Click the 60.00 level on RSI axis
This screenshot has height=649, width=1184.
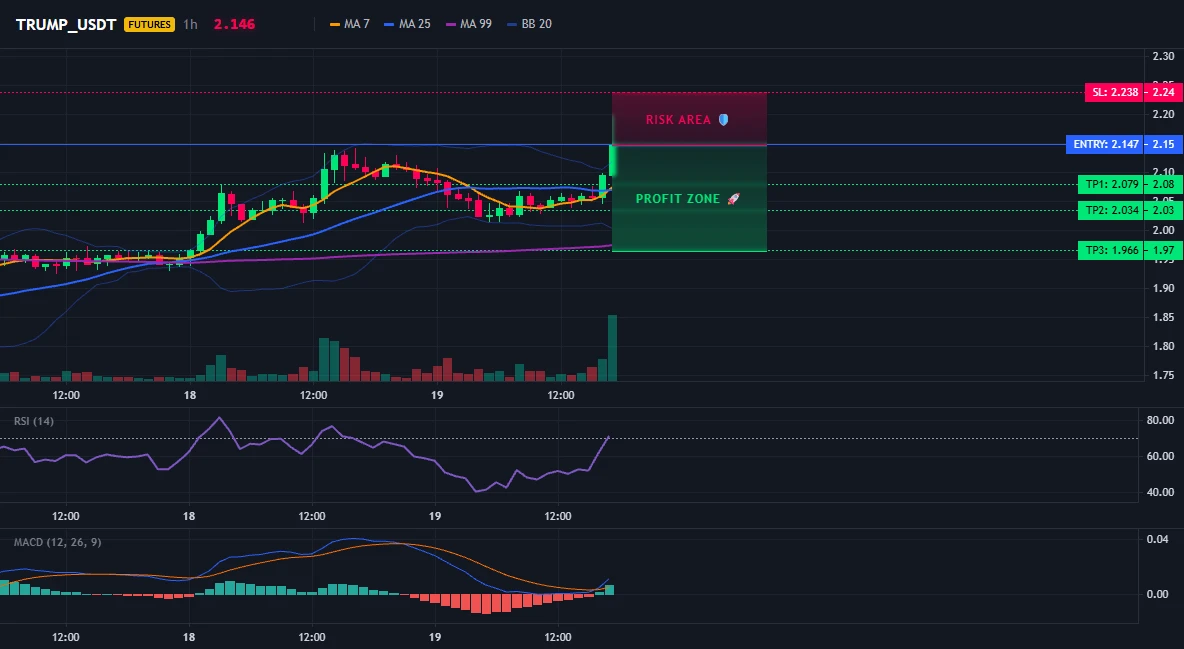coord(1160,456)
